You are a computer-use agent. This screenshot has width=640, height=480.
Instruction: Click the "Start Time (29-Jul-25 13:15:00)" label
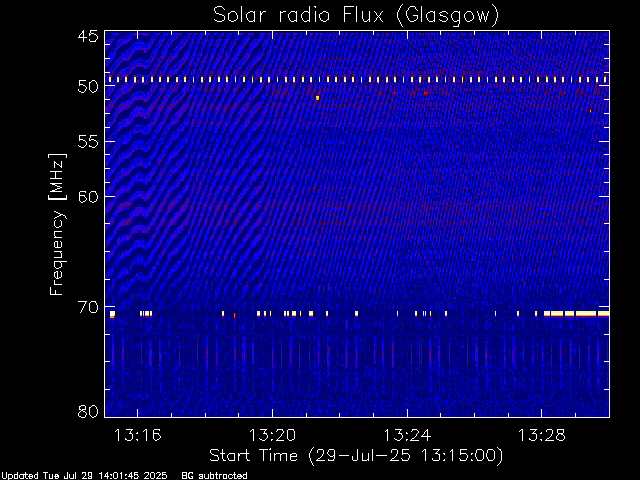pos(356,456)
